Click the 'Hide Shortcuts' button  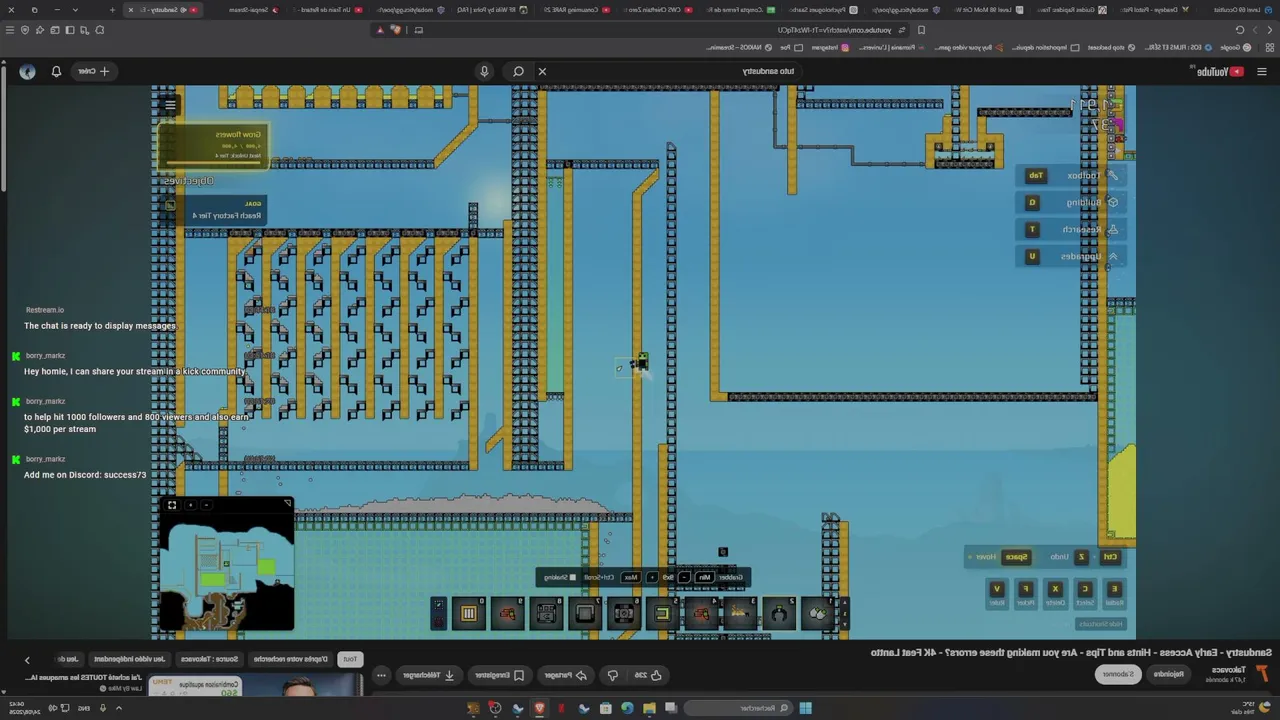(x=1099, y=624)
